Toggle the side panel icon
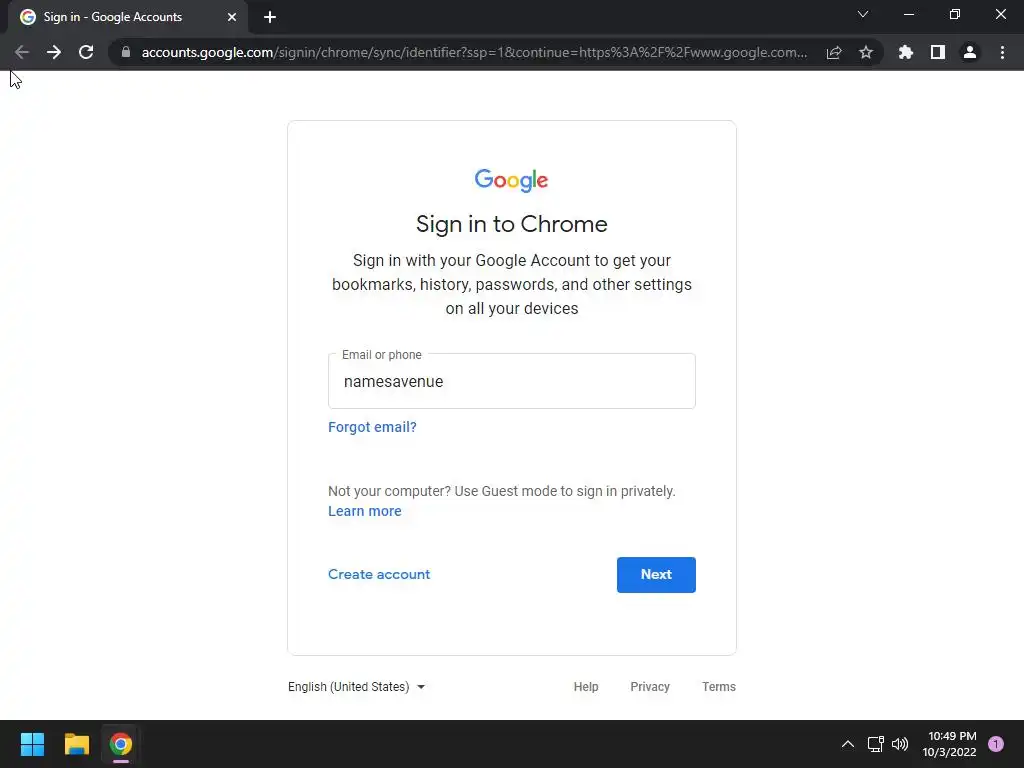Screen dimensions: 1024x768 pyautogui.click(x=938, y=52)
